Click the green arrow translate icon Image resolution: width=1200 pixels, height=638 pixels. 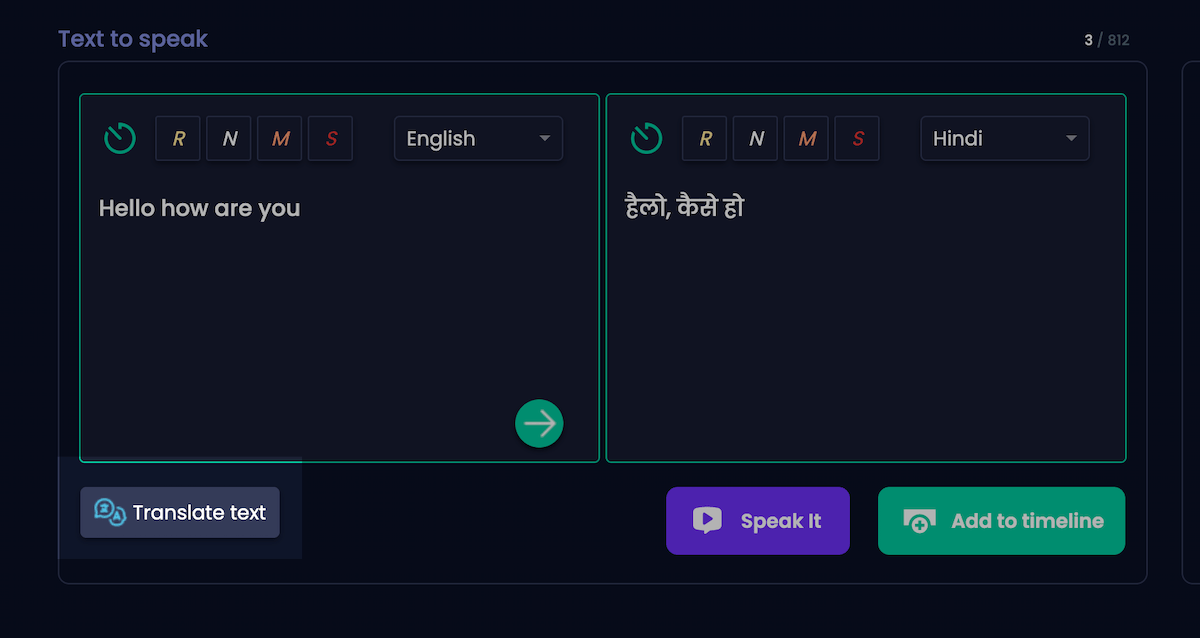coord(539,424)
